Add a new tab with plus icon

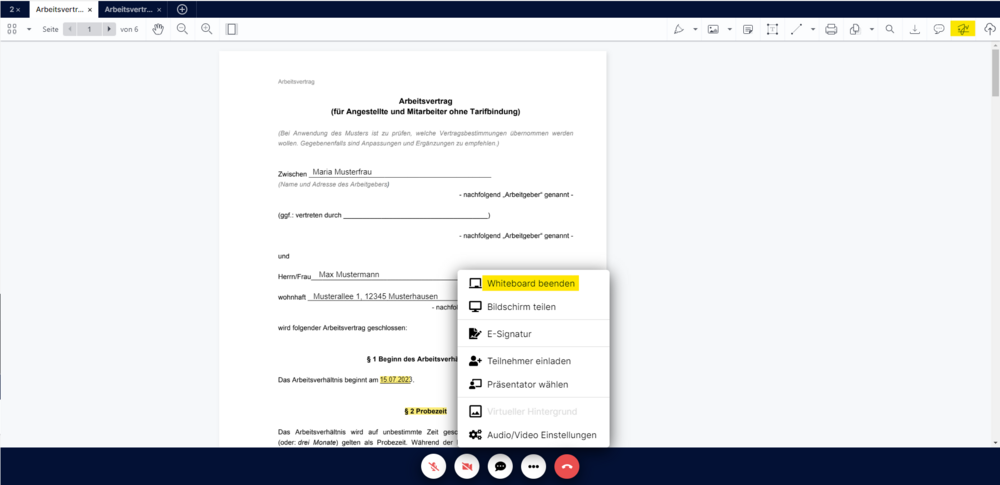[182, 10]
